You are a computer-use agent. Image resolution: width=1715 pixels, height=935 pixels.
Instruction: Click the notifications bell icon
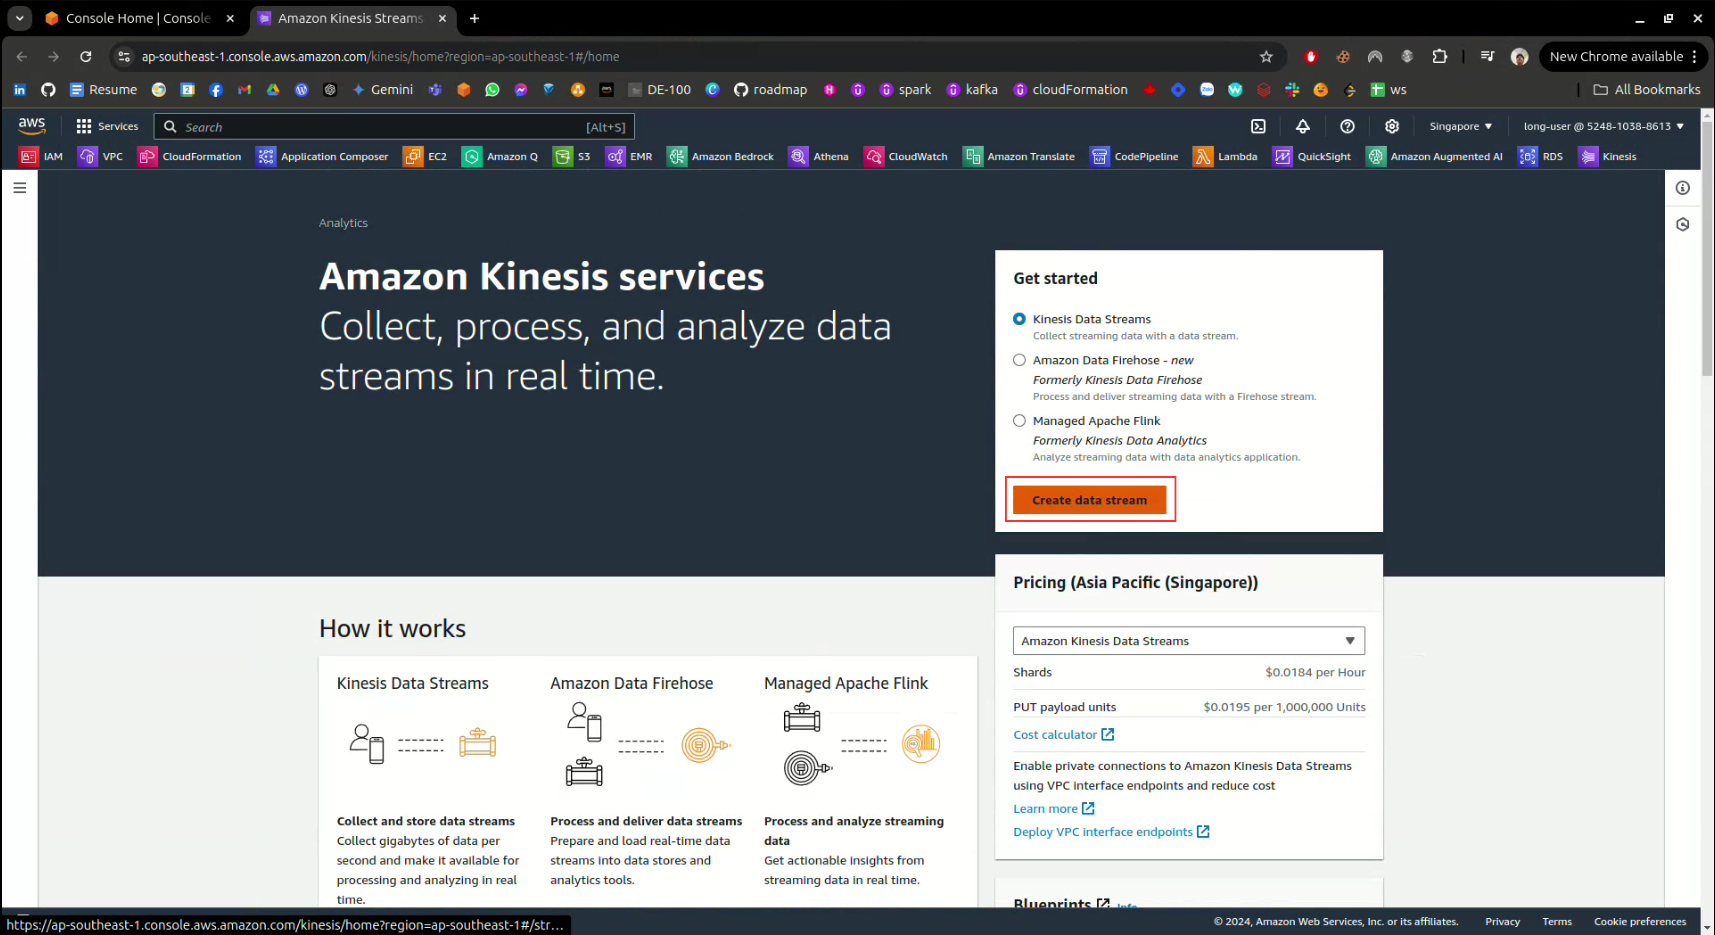click(1302, 126)
